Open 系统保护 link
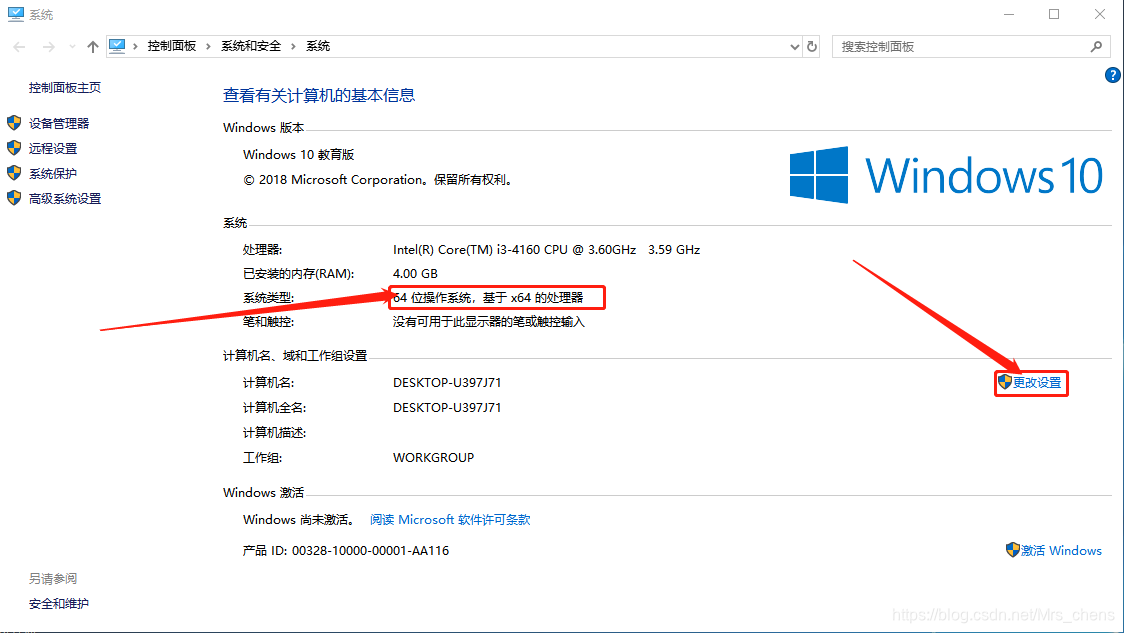 pyautogui.click(x=53, y=173)
